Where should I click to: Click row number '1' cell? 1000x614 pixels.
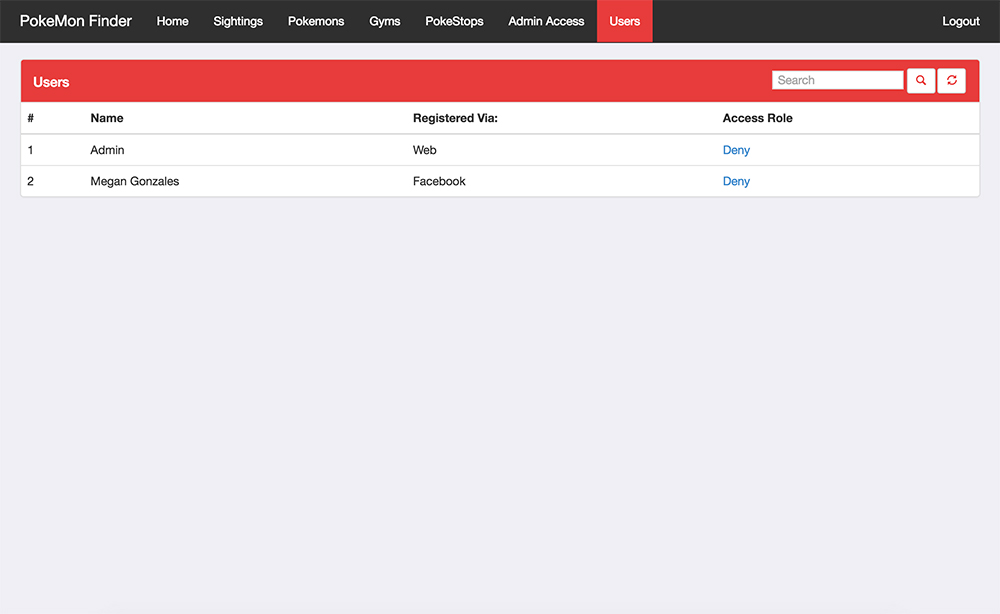30,150
